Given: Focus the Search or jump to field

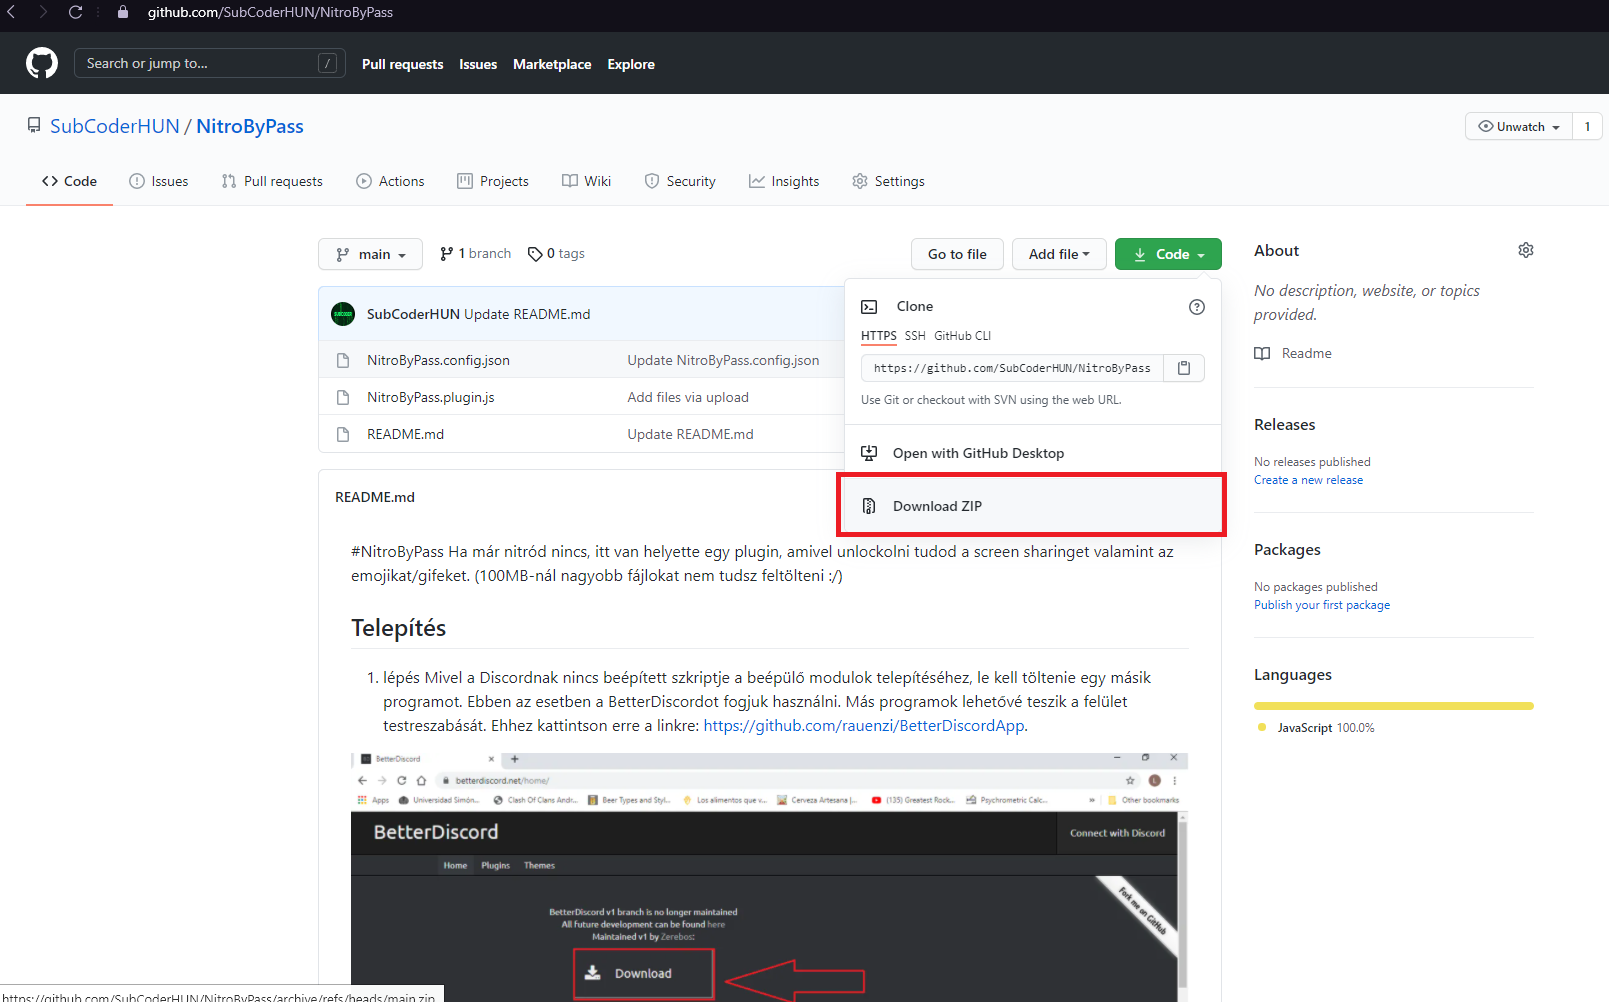Looking at the screenshot, I should 210,63.
